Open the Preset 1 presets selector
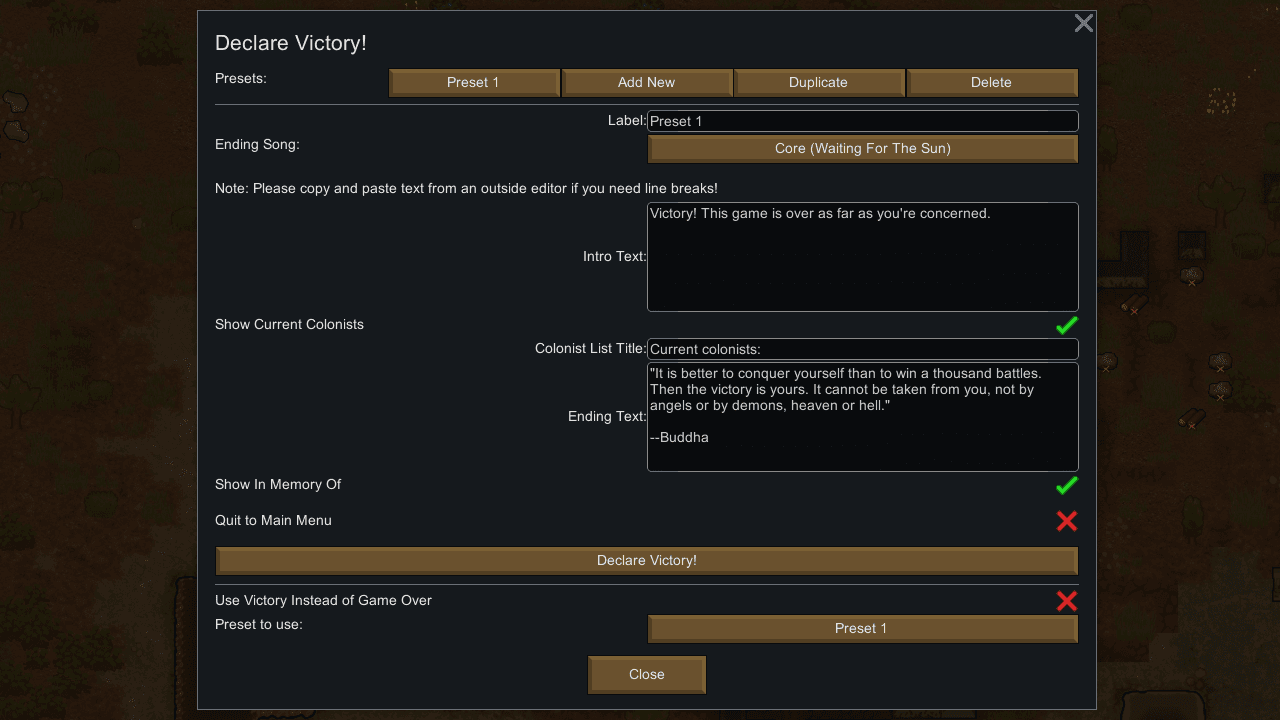 (x=474, y=83)
